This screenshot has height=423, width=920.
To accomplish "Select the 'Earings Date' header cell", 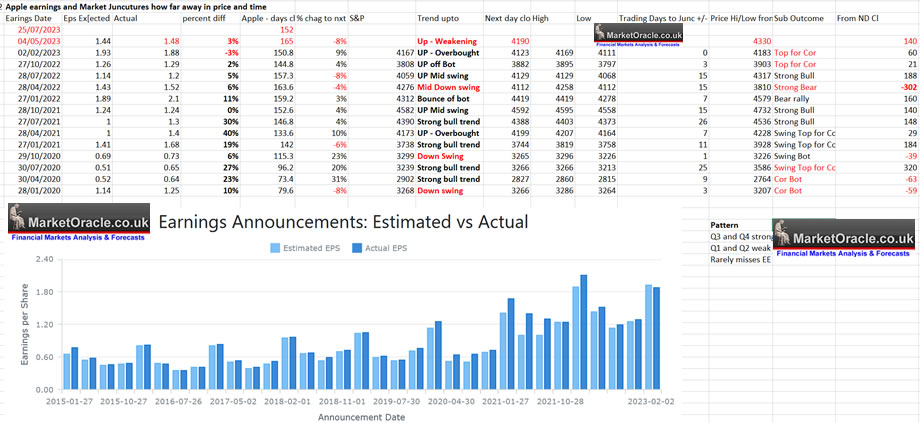I will click(x=32, y=19).
